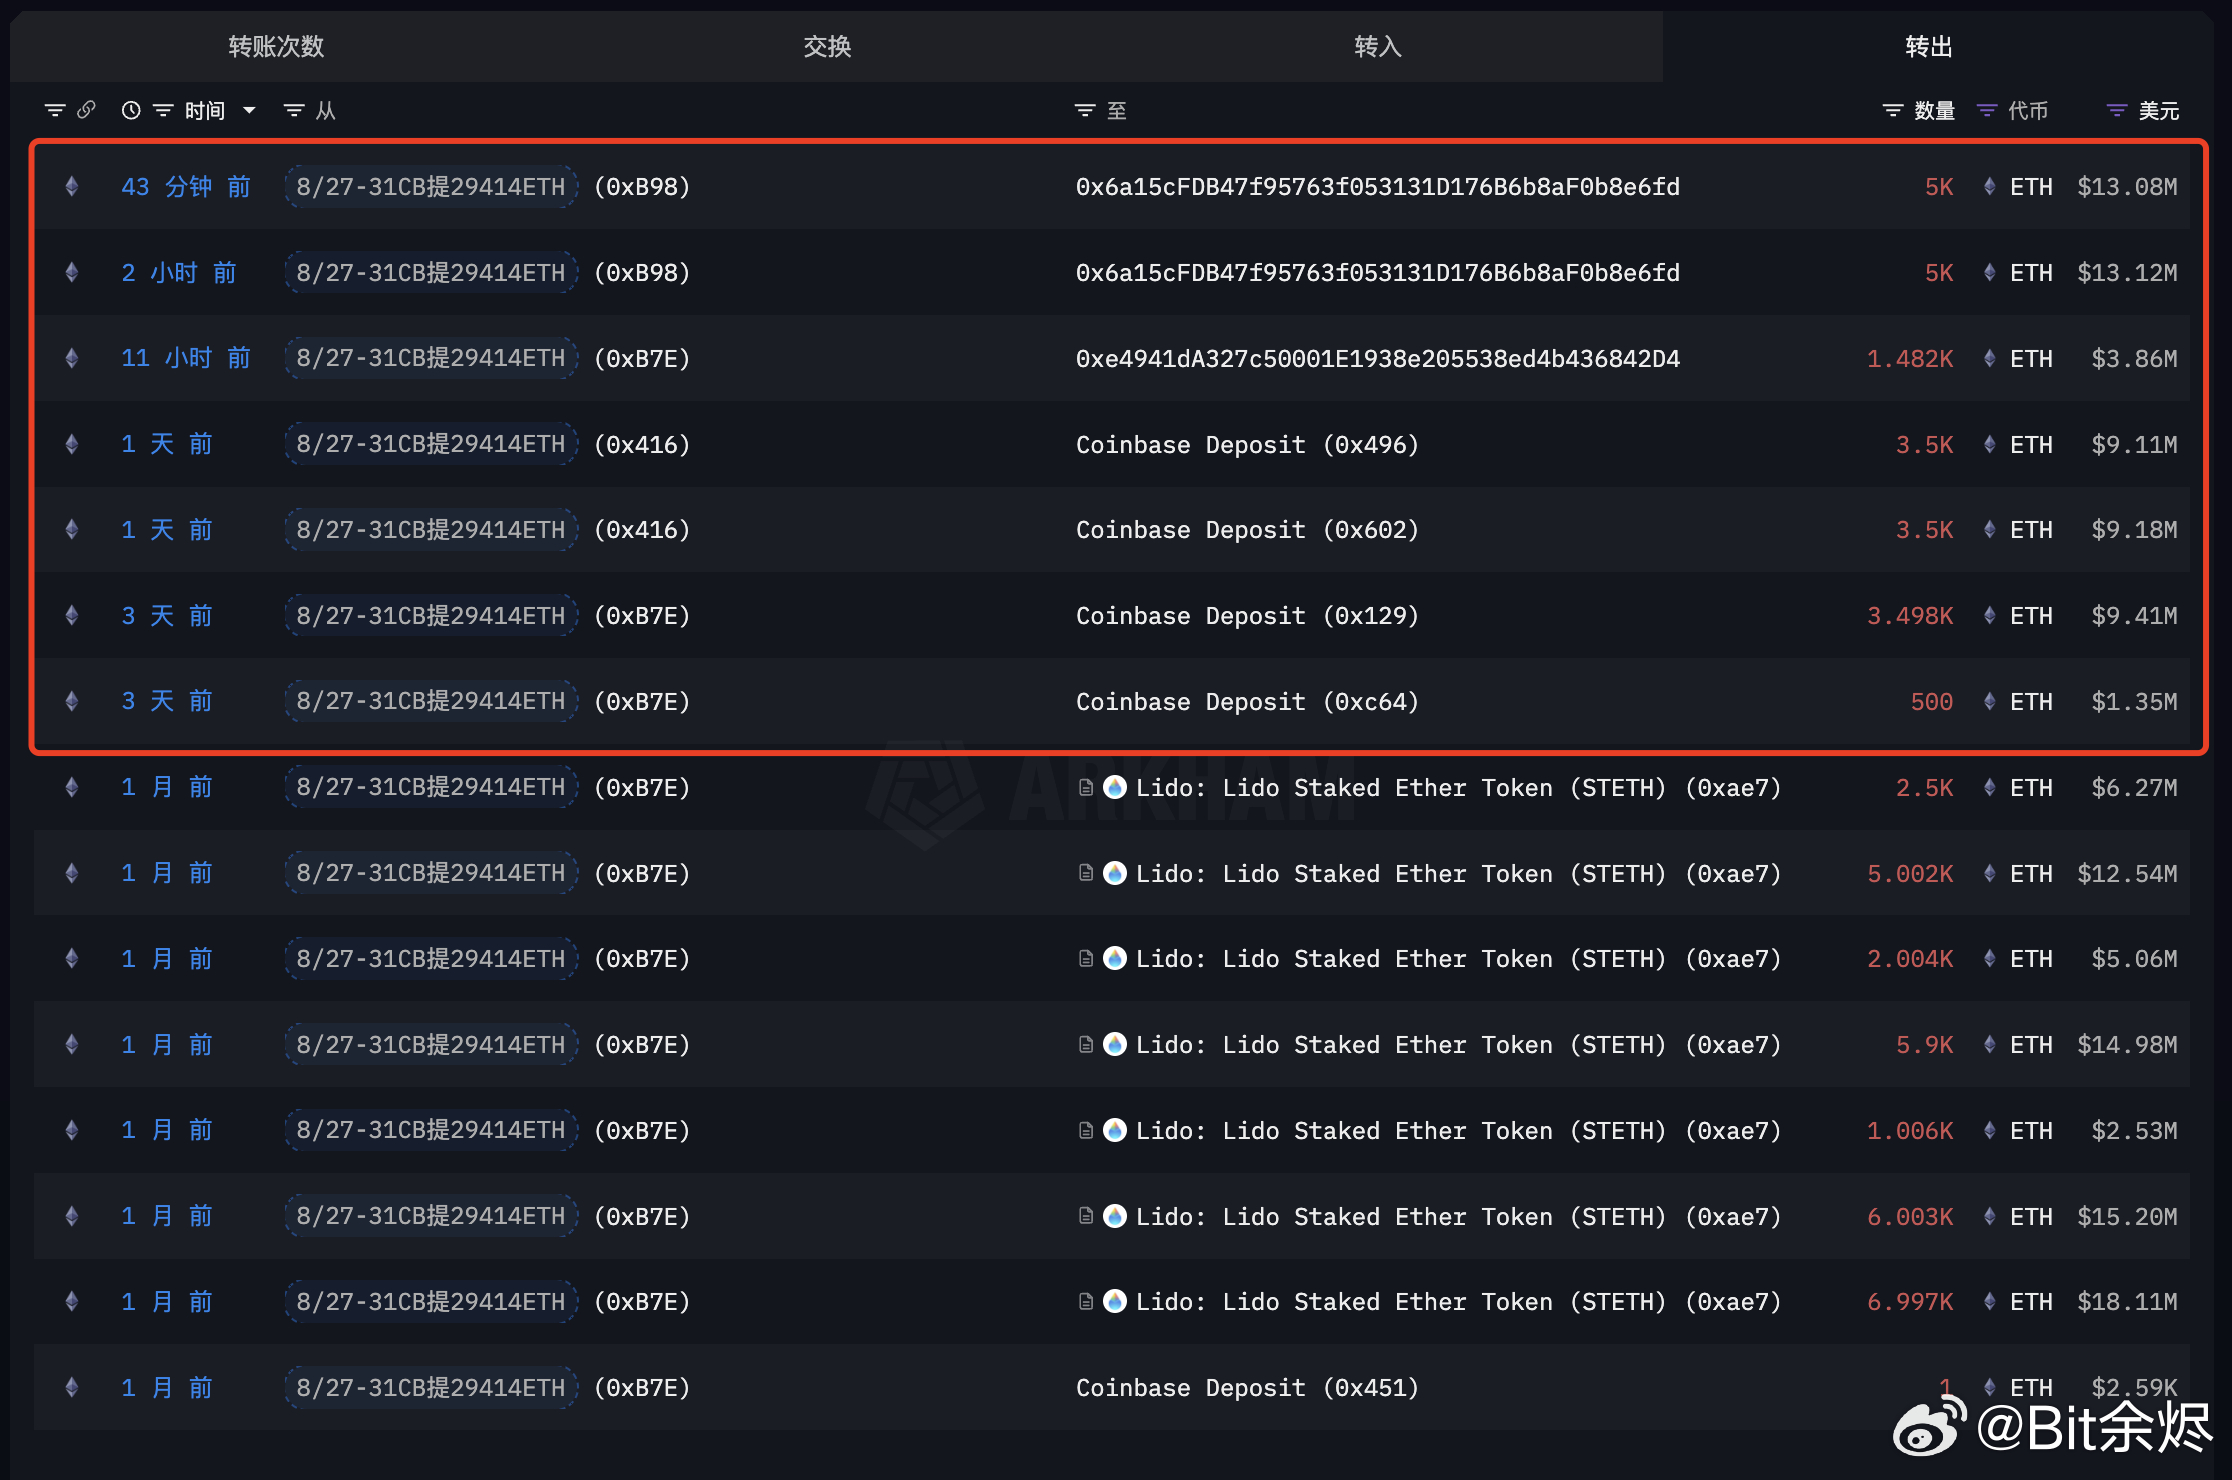The height and width of the screenshot is (1480, 2232).
Task: Open the 时间 column filter icon
Action: tap(163, 110)
